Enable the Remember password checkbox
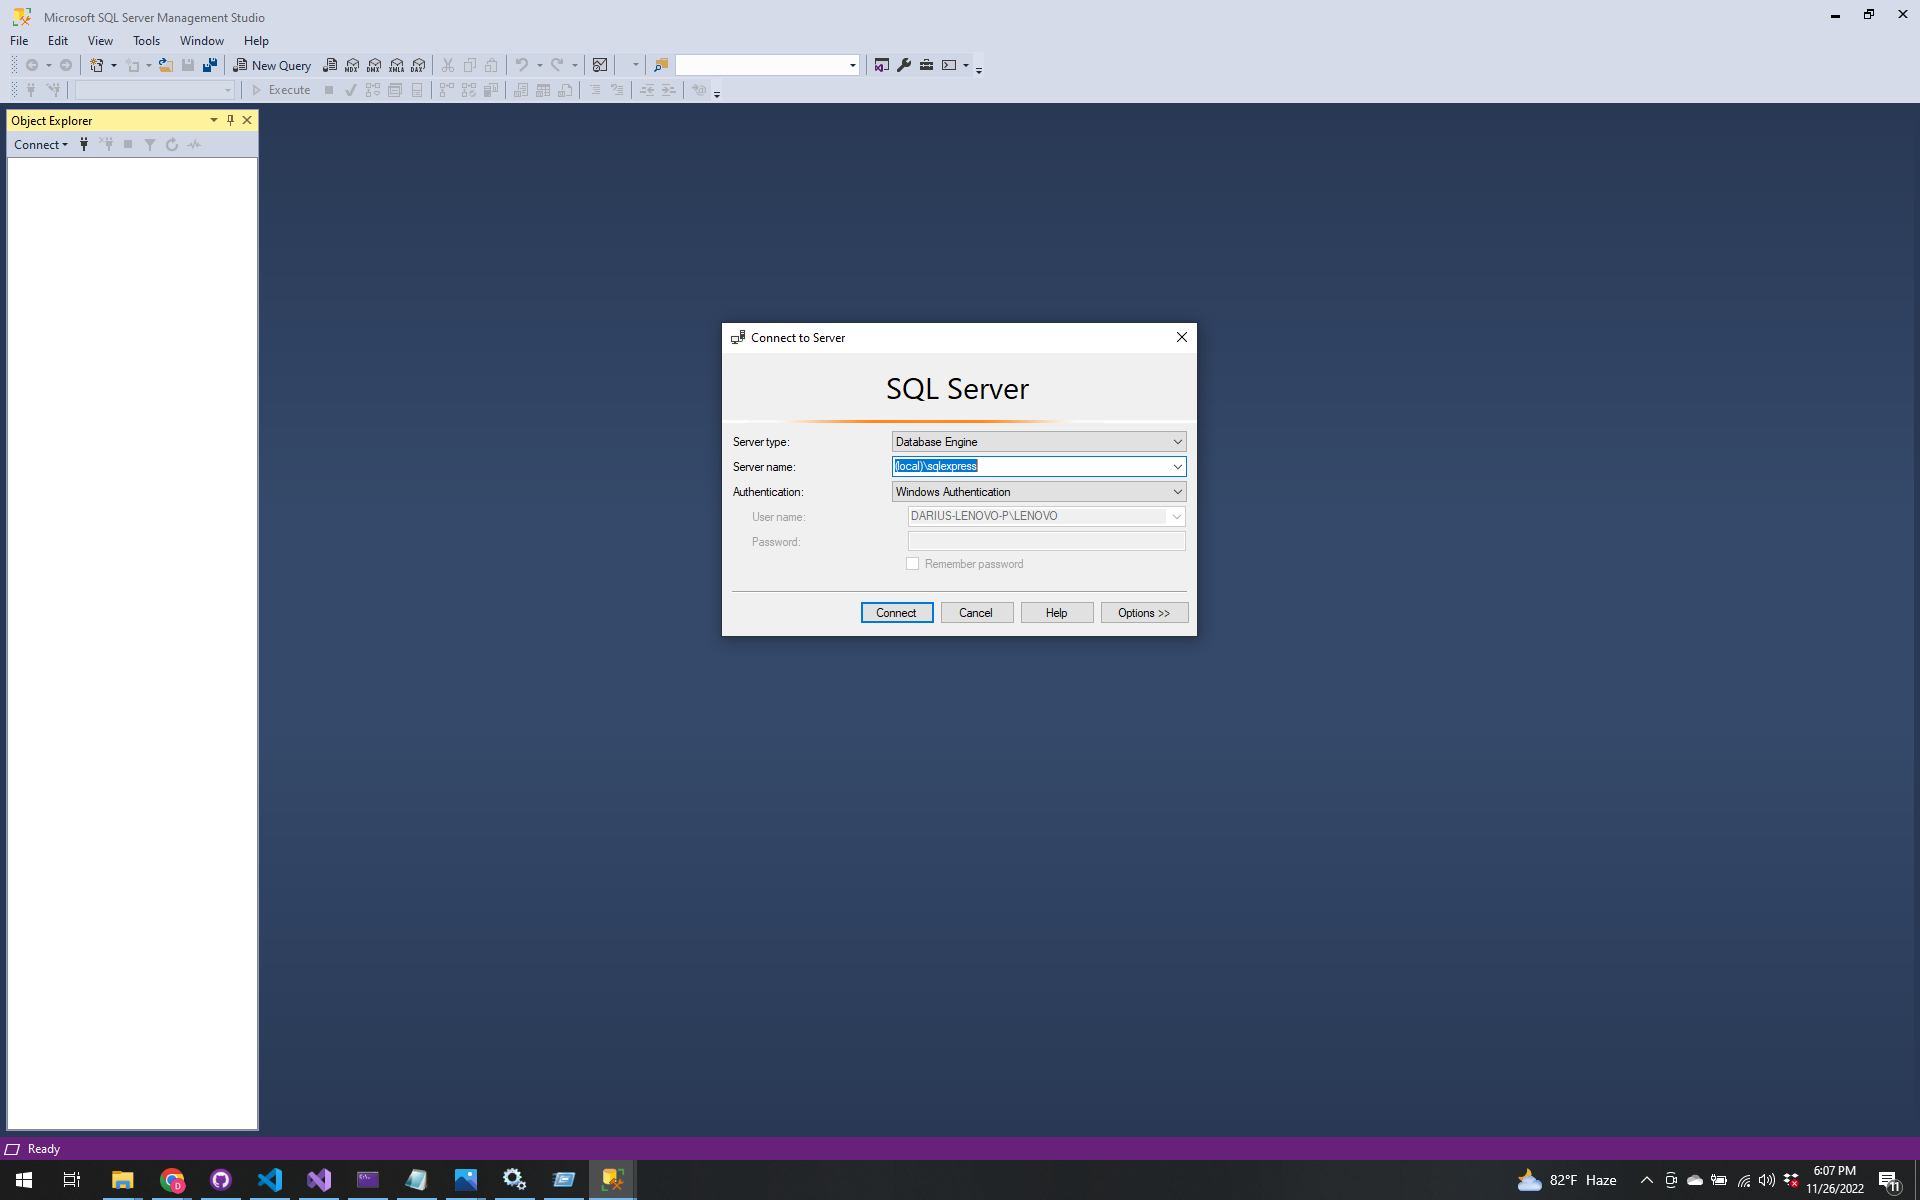Screen dimensions: 1920x1200 coord(912,563)
